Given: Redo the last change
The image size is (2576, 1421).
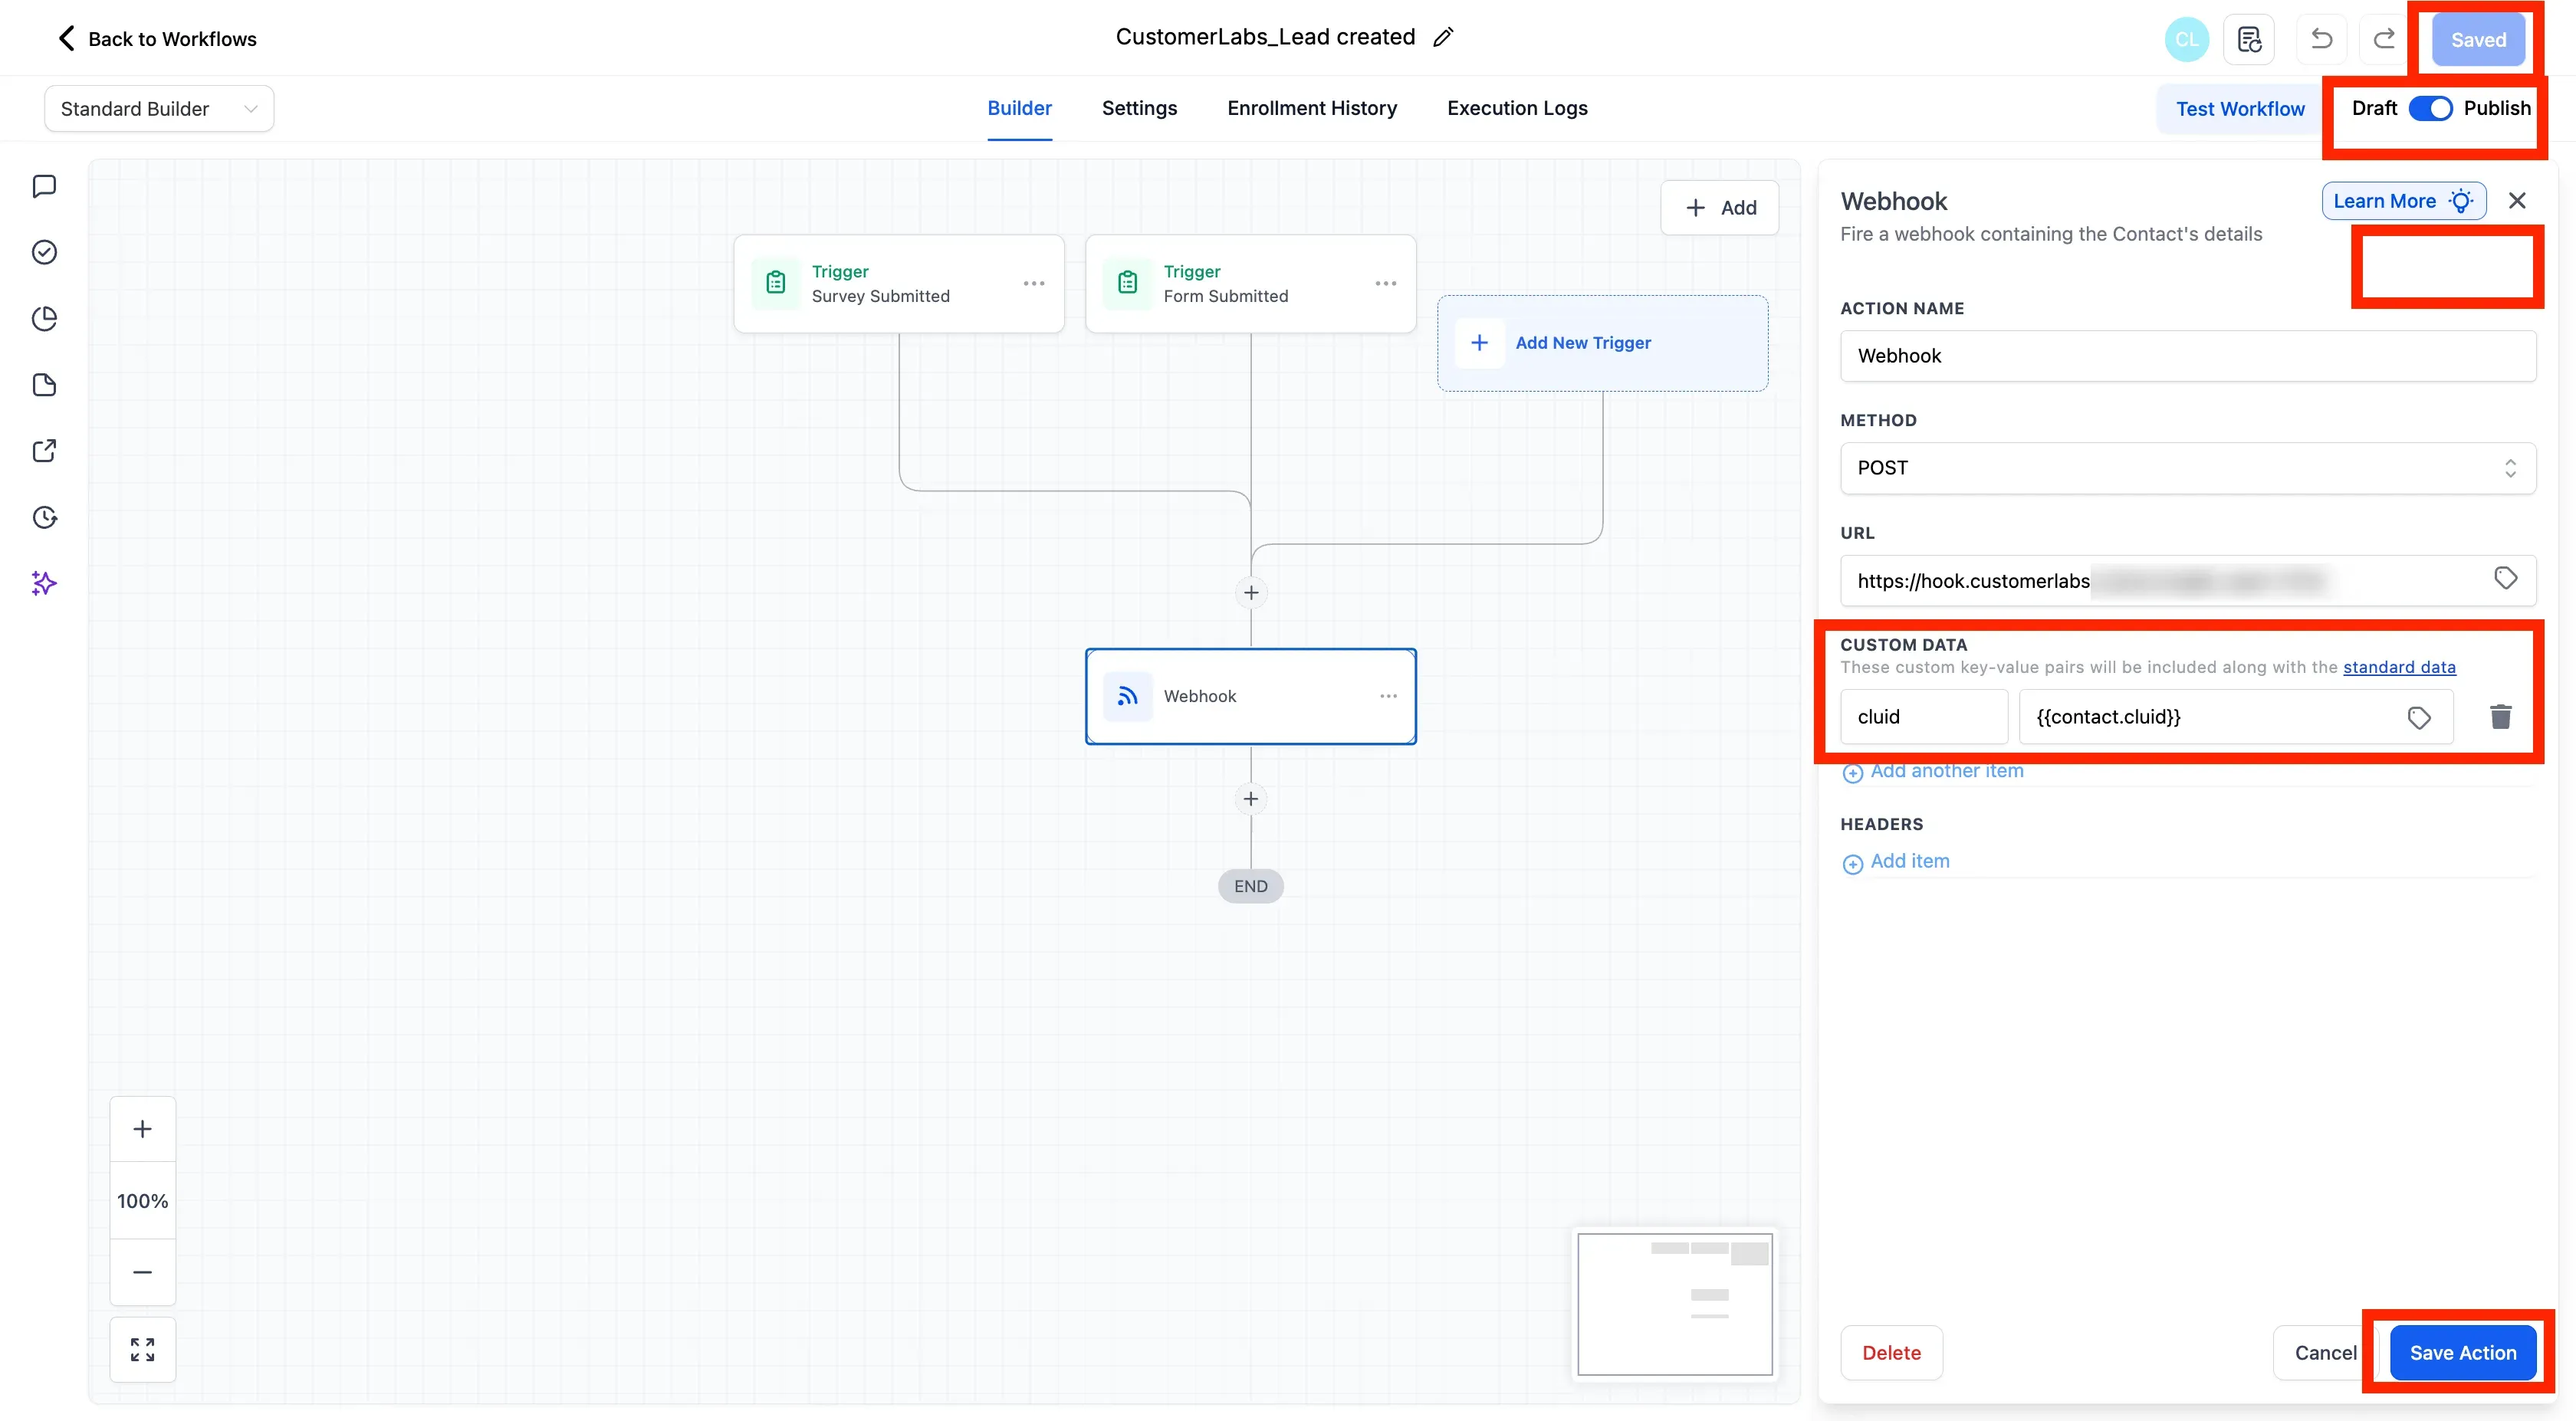Looking at the screenshot, I should click(x=2384, y=39).
